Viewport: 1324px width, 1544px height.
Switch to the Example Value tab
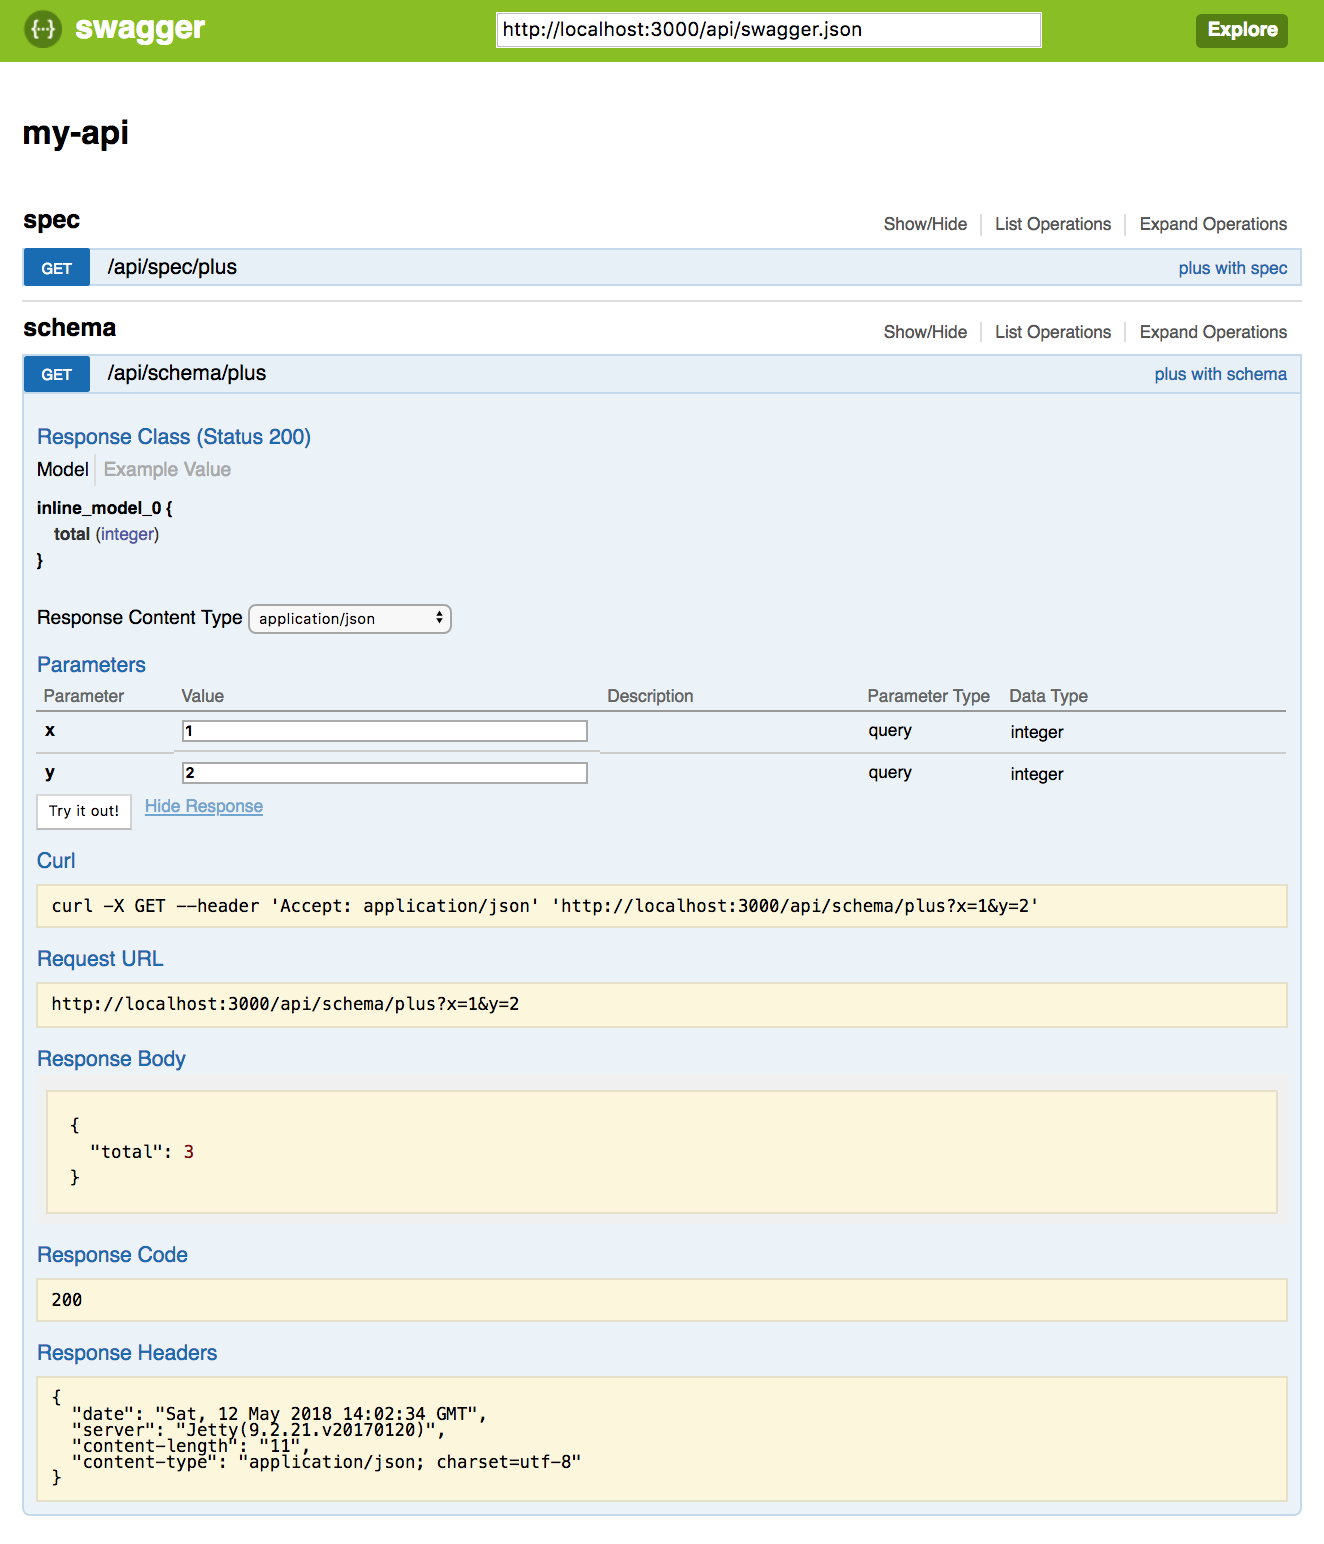tap(166, 469)
